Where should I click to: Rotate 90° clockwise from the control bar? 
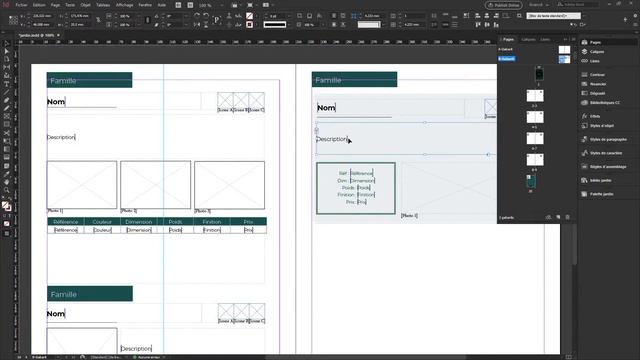tap(197, 16)
